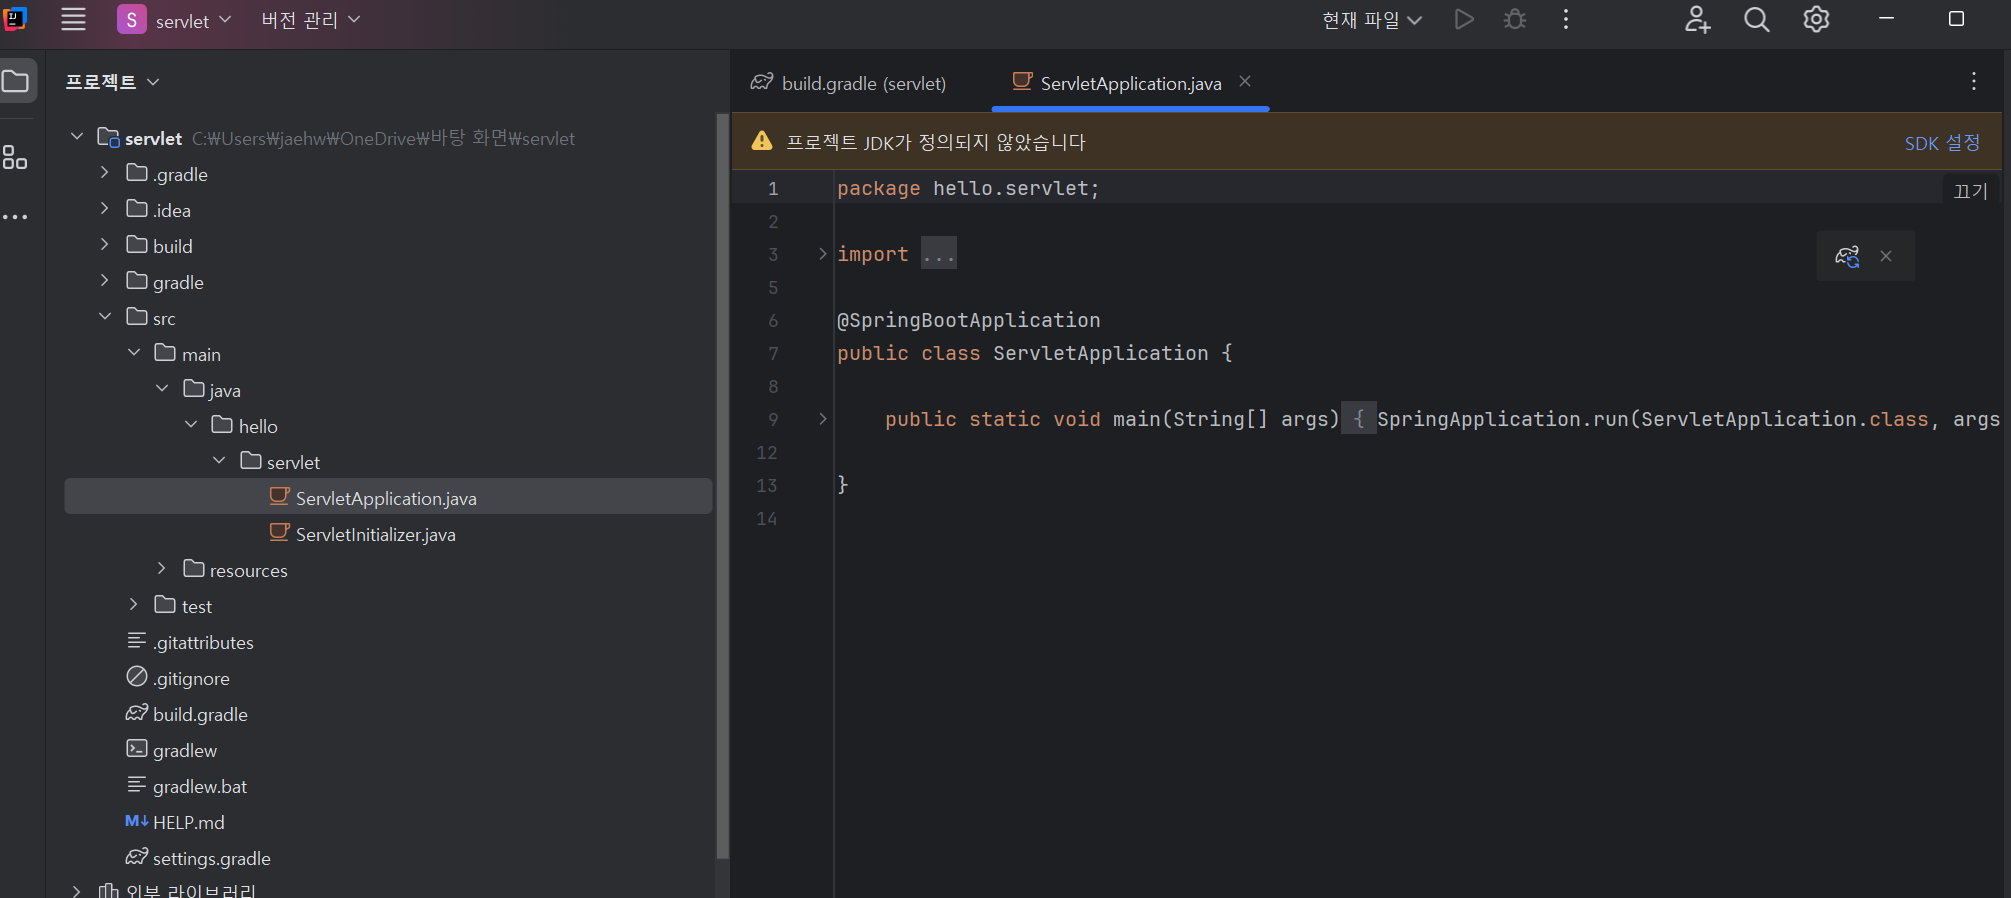Open the 프로젝트 view dropdown
Viewport: 2011px width, 898px height.
click(x=113, y=82)
